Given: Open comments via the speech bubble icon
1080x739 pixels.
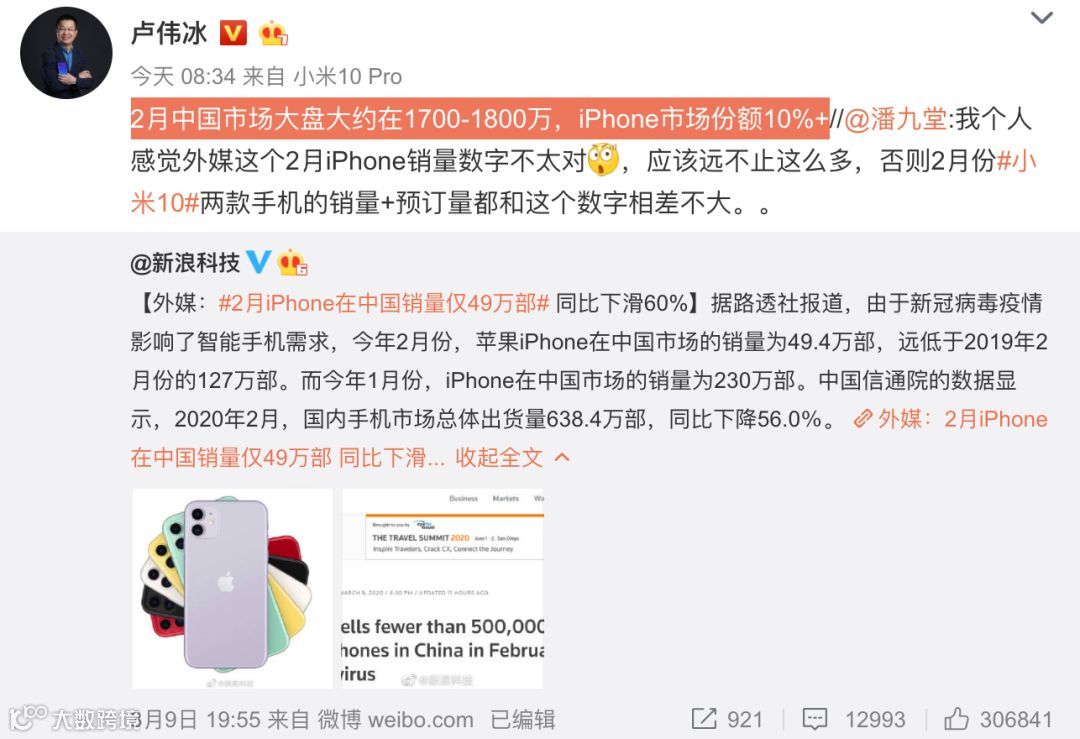Looking at the screenshot, I should (x=815, y=719).
